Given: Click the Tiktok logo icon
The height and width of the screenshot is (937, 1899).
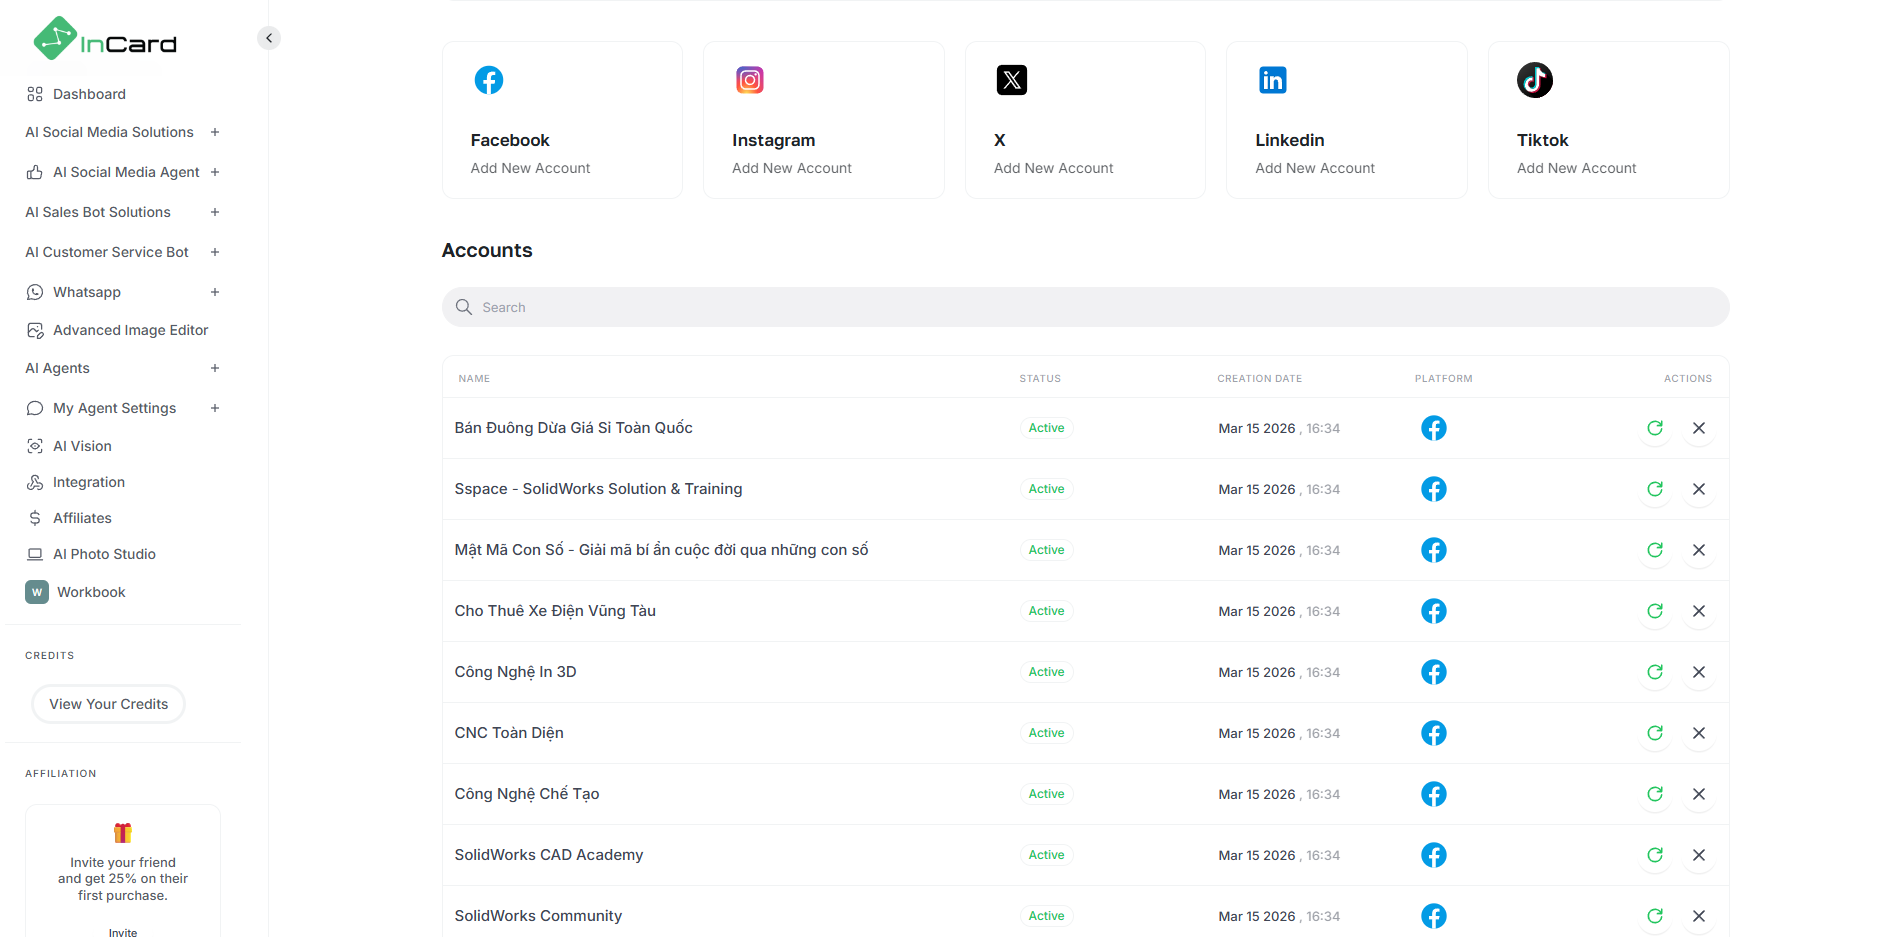Looking at the screenshot, I should pyautogui.click(x=1534, y=80).
